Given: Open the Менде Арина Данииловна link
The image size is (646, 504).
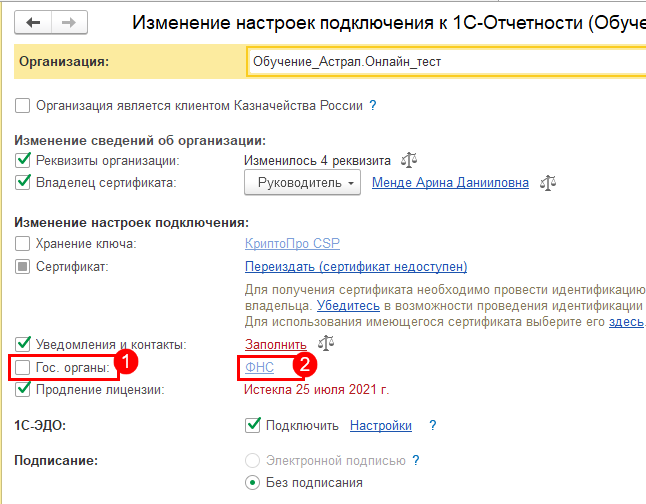Looking at the screenshot, I should pos(450,183).
